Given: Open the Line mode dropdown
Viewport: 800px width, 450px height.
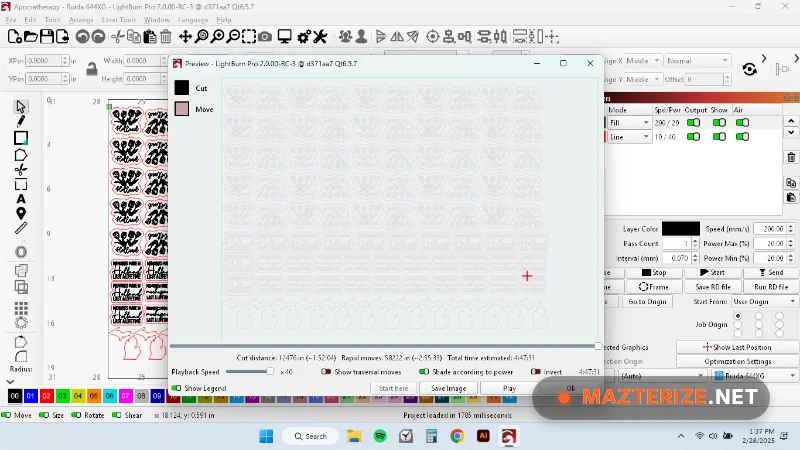Looking at the screenshot, I should point(629,137).
